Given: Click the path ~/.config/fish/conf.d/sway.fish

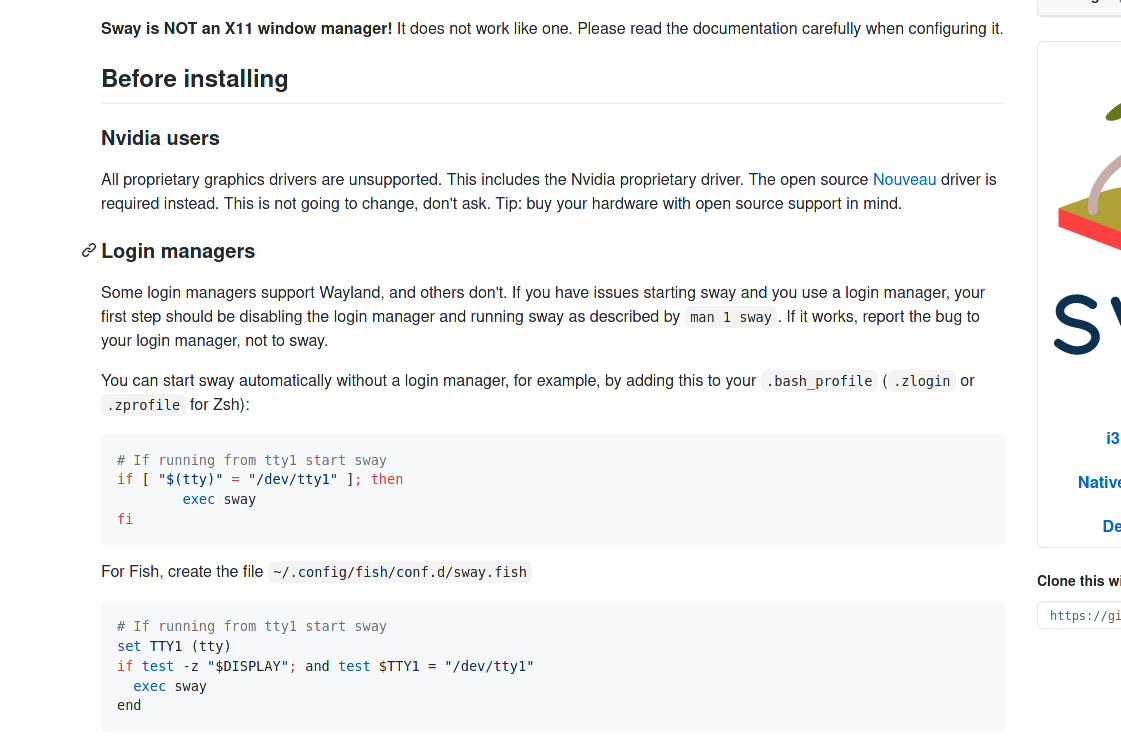Looking at the screenshot, I should pyautogui.click(x=400, y=572).
